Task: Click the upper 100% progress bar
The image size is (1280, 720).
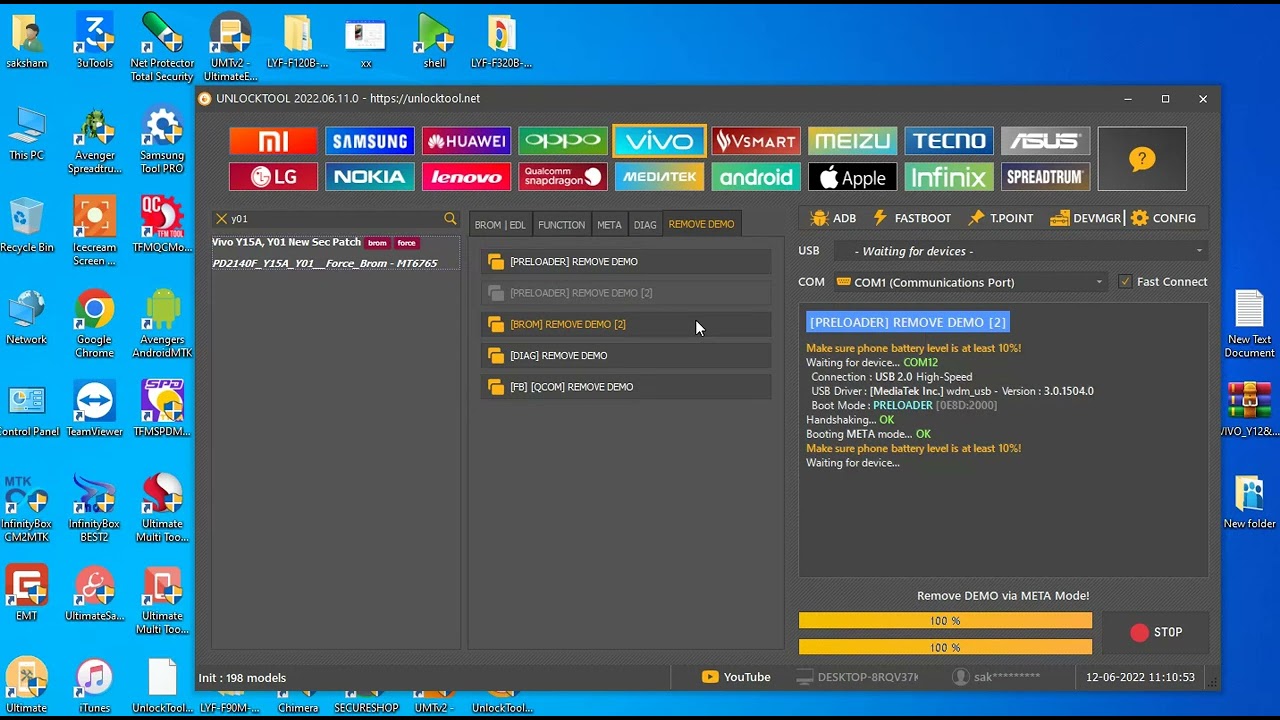Action: [945, 621]
